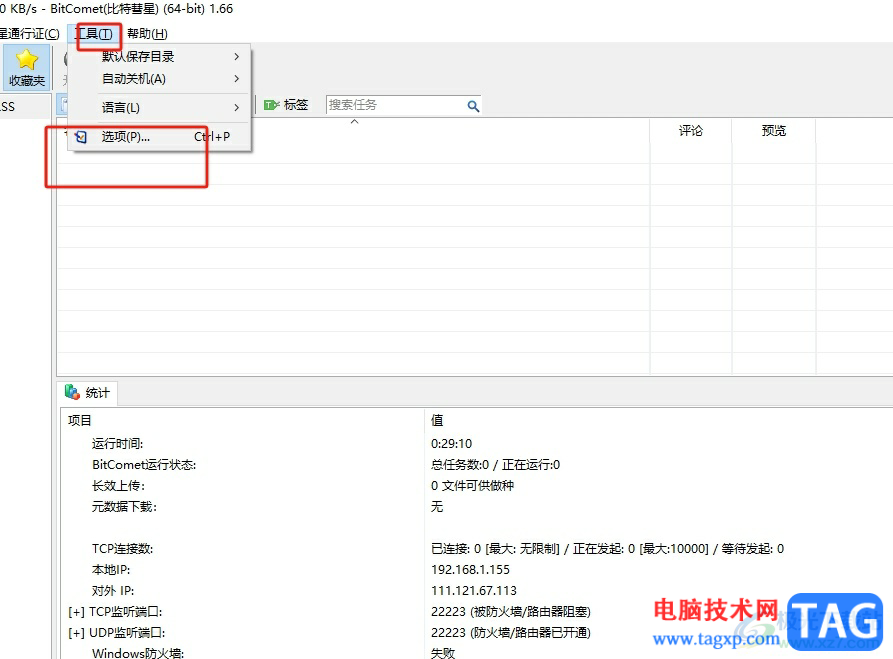The height and width of the screenshot is (659, 893).
Task: Expand the [+] UDP监听端口 row
Action: pyautogui.click(x=76, y=633)
